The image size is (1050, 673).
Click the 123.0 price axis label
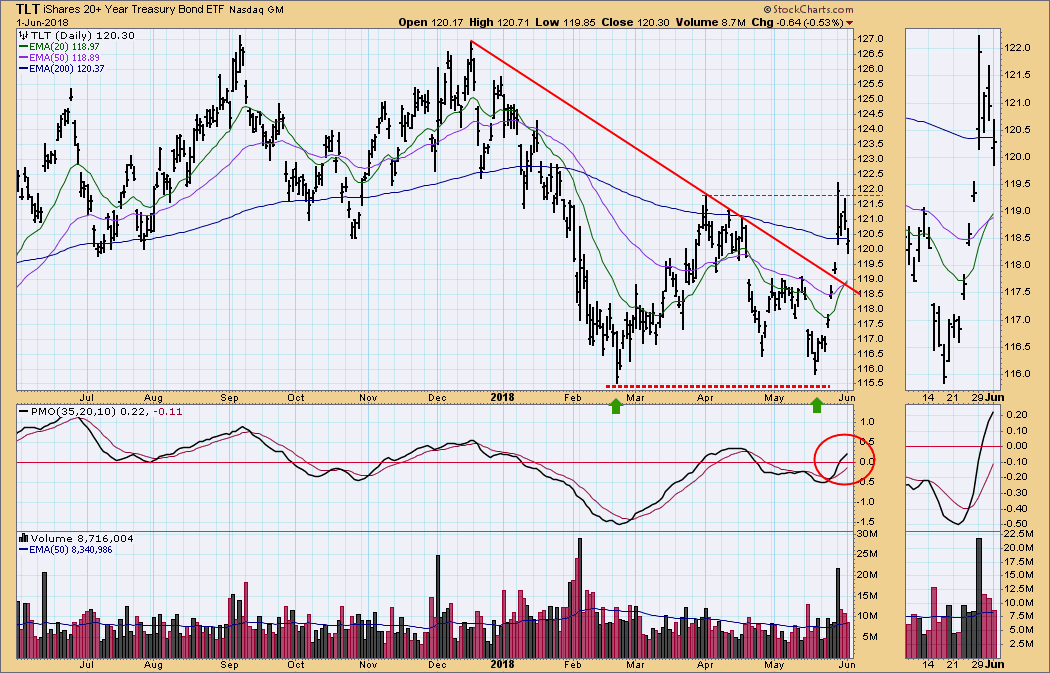click(x=870, y=159)
